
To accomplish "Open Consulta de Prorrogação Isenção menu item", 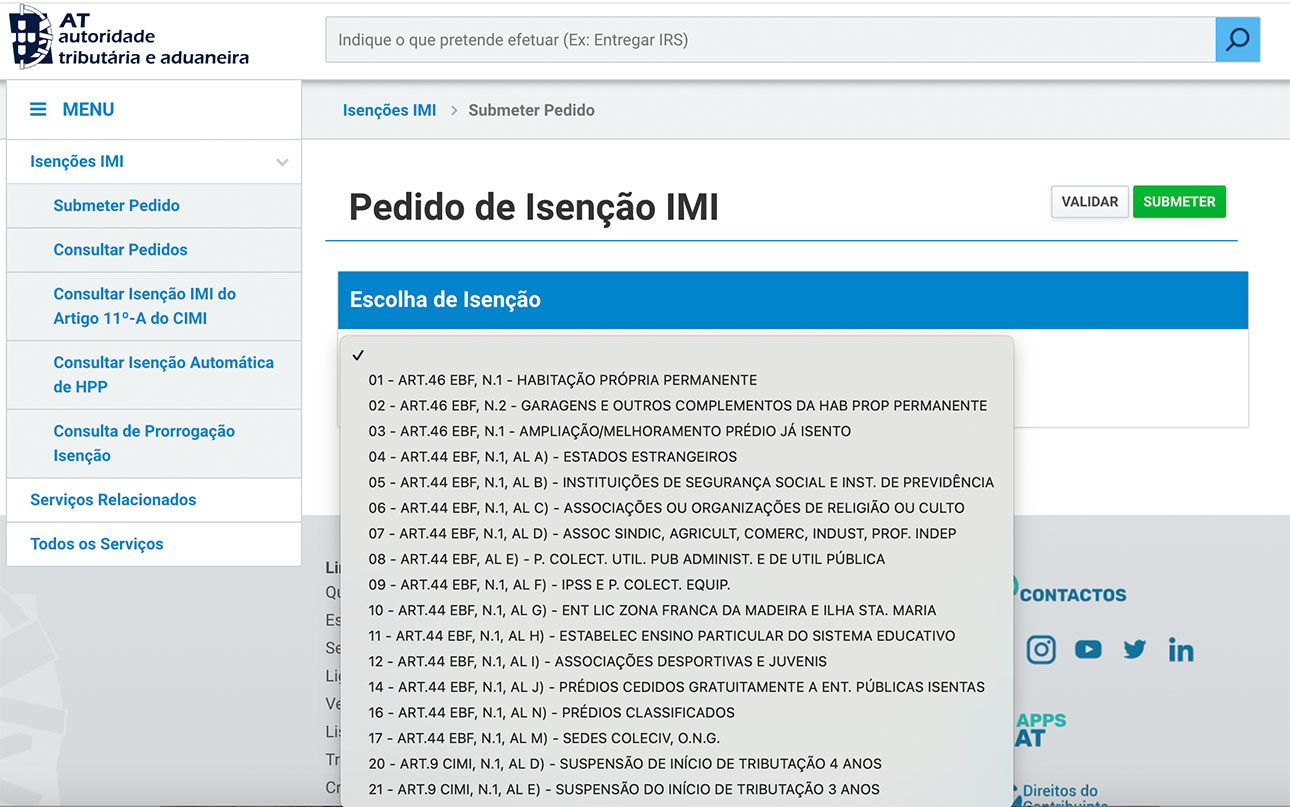I will click(x=144, y=443).
